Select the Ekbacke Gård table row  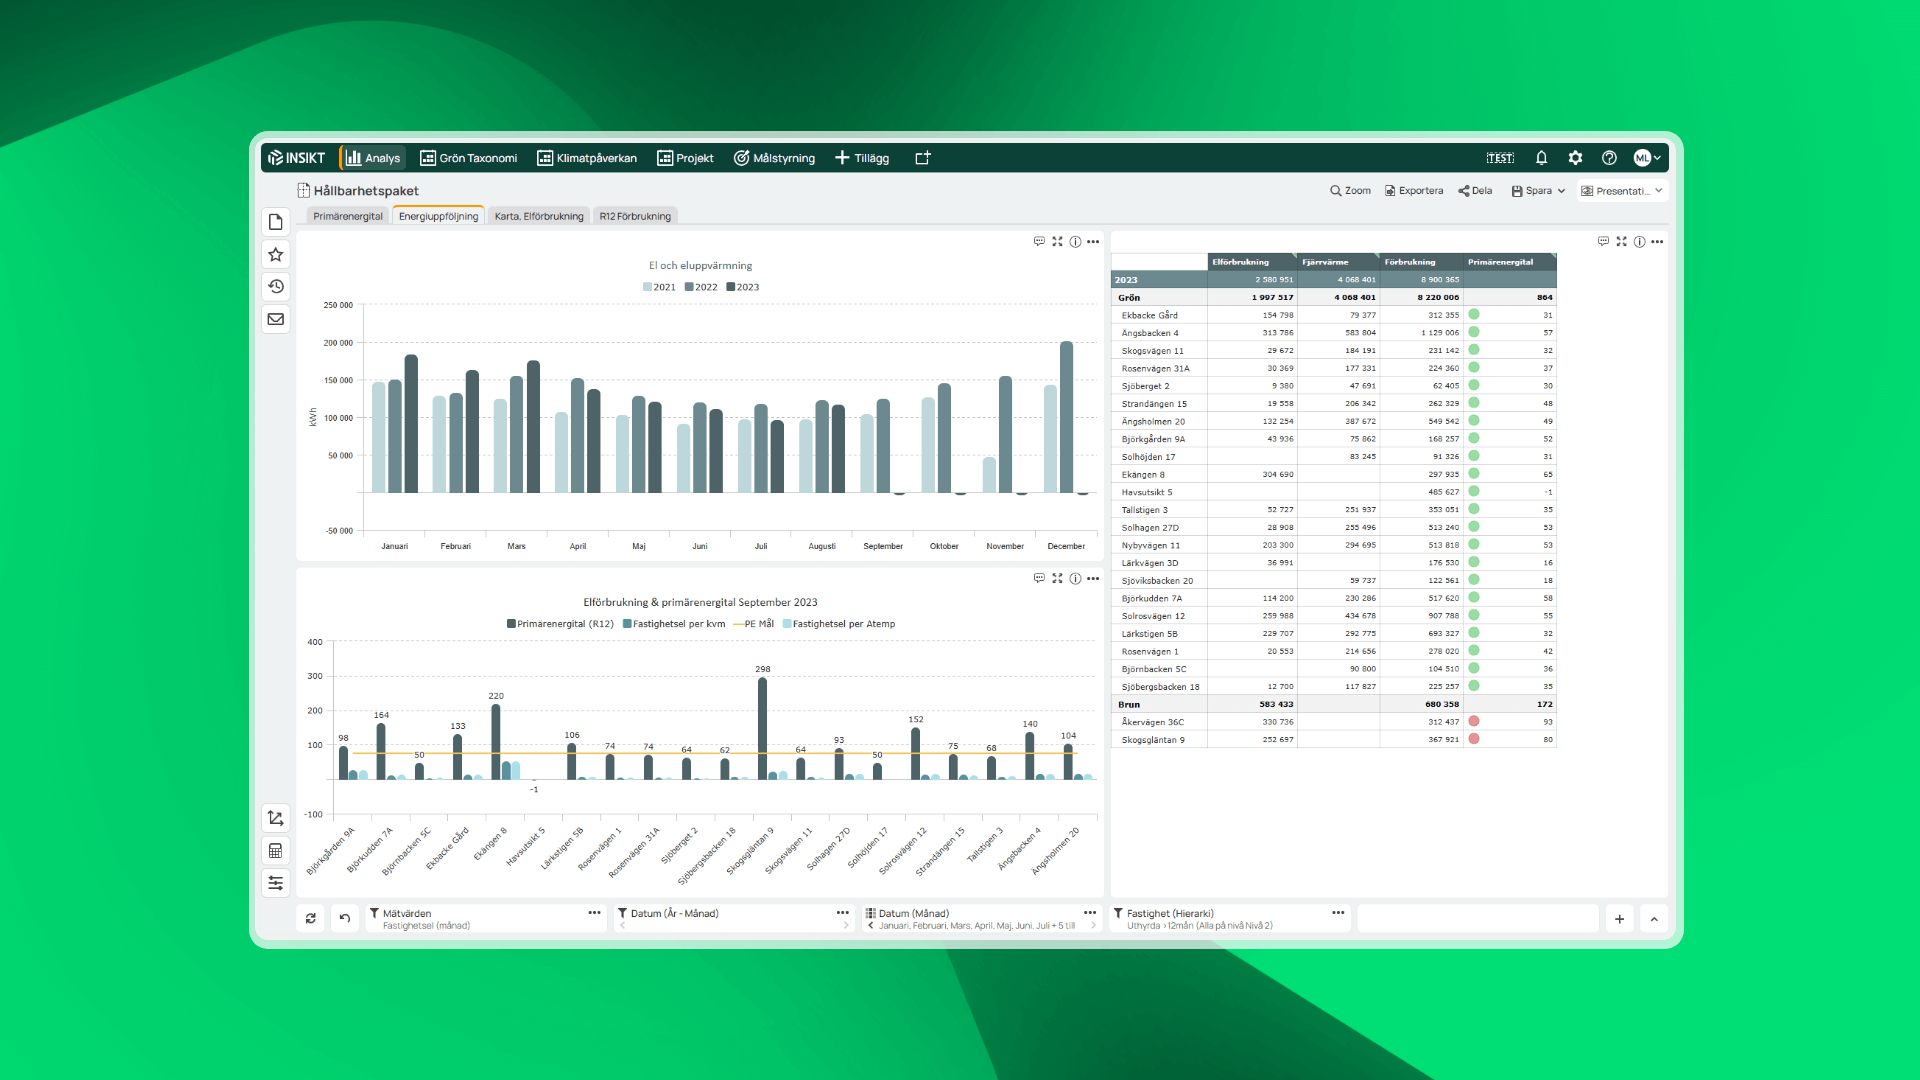1333,315
